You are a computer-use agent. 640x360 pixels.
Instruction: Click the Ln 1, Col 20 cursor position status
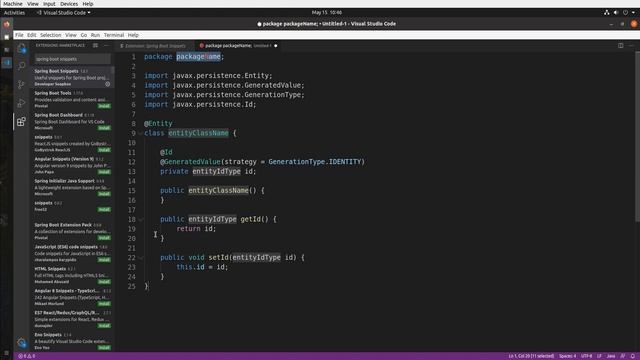(x=531, y=356)
